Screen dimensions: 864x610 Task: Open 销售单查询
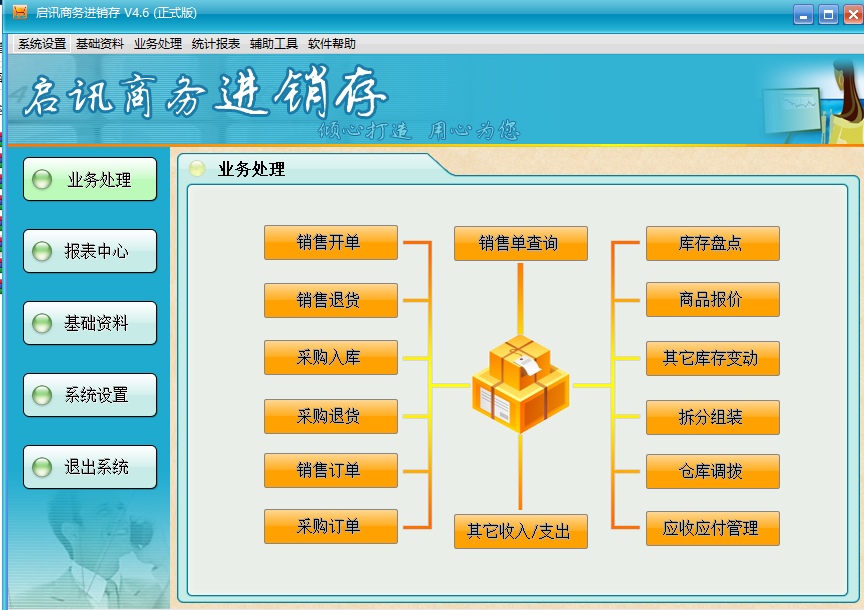(521, 243)
